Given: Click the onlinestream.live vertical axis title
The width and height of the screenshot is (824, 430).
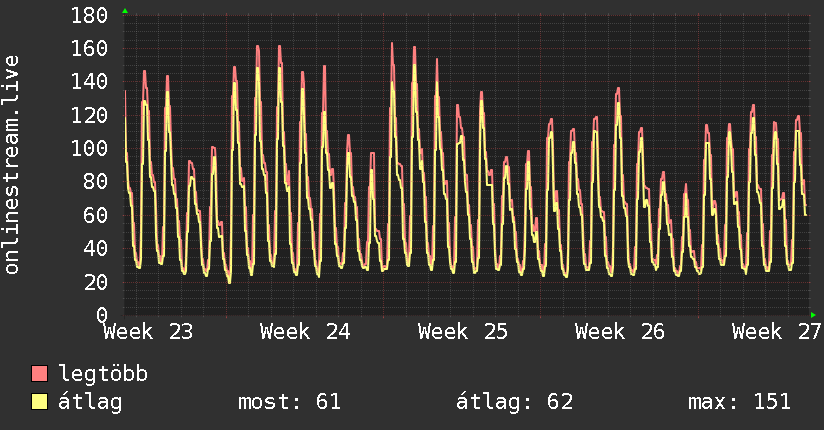Looking at the screenshot, I should point(11,165).
